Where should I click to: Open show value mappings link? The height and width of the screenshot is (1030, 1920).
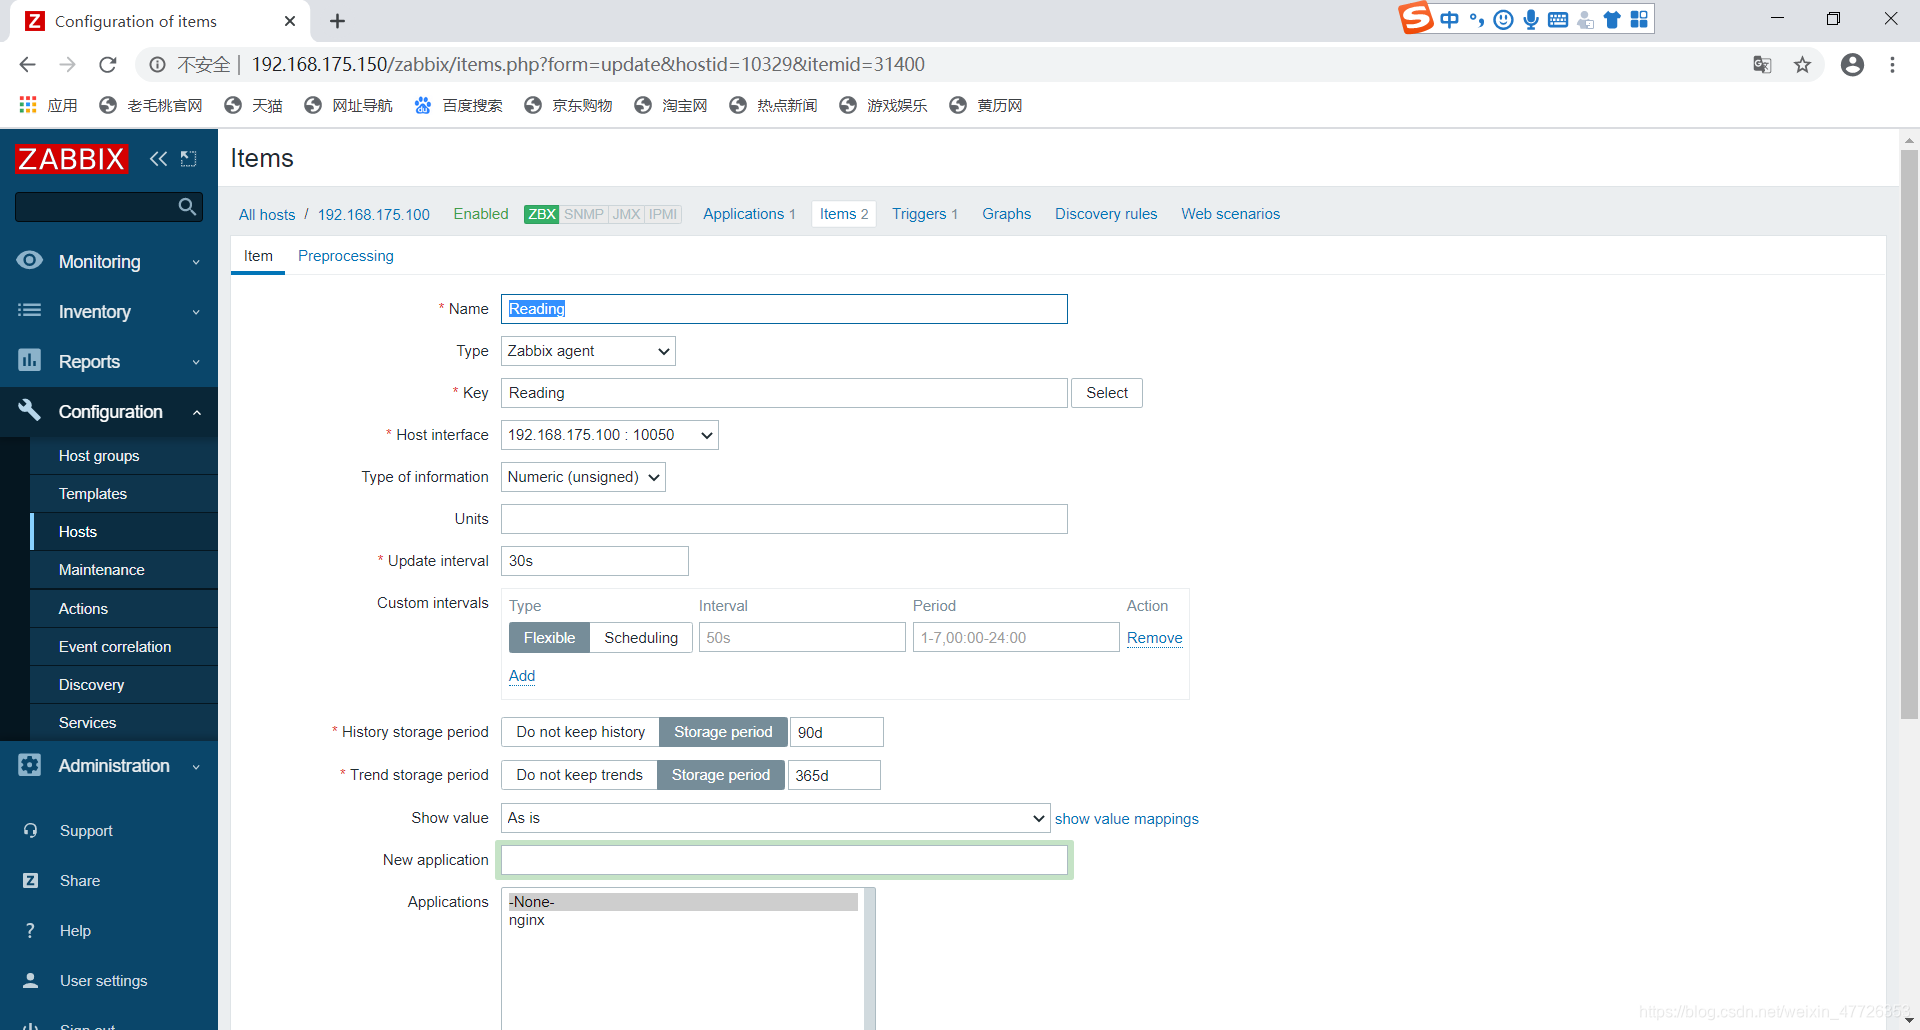pos(1126,819)
